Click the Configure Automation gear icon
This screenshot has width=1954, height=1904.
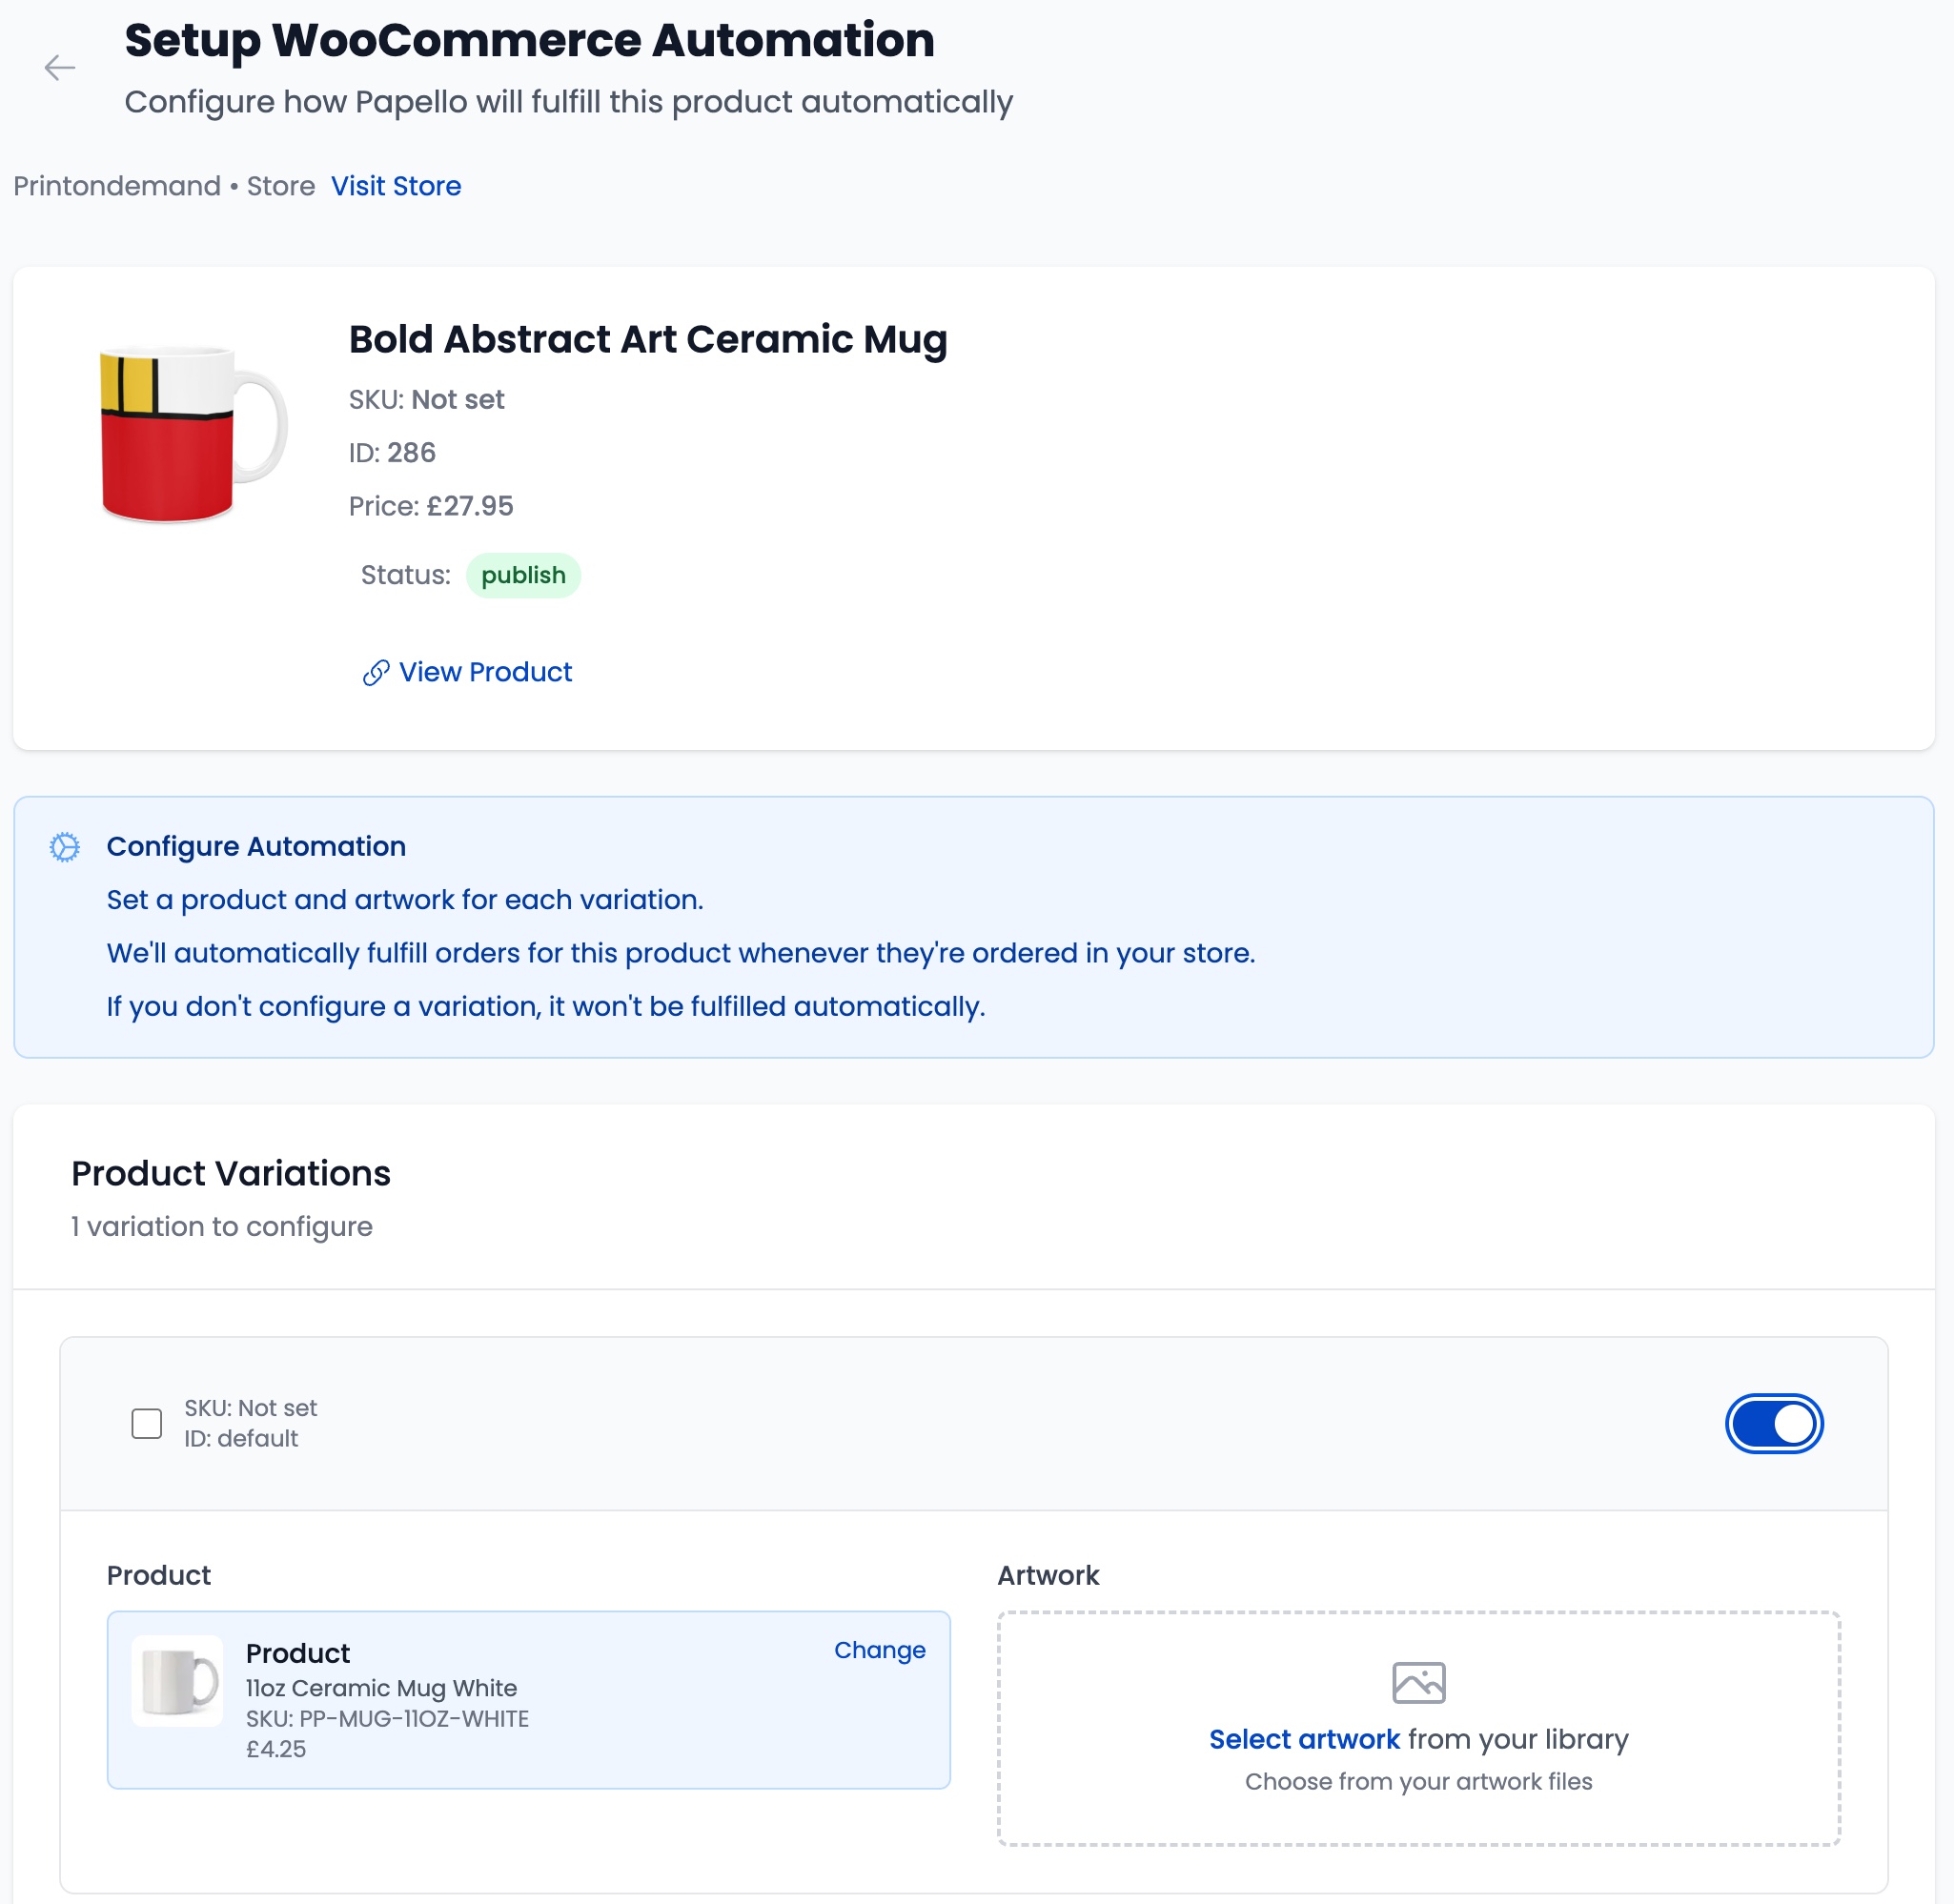pos(65,847)
